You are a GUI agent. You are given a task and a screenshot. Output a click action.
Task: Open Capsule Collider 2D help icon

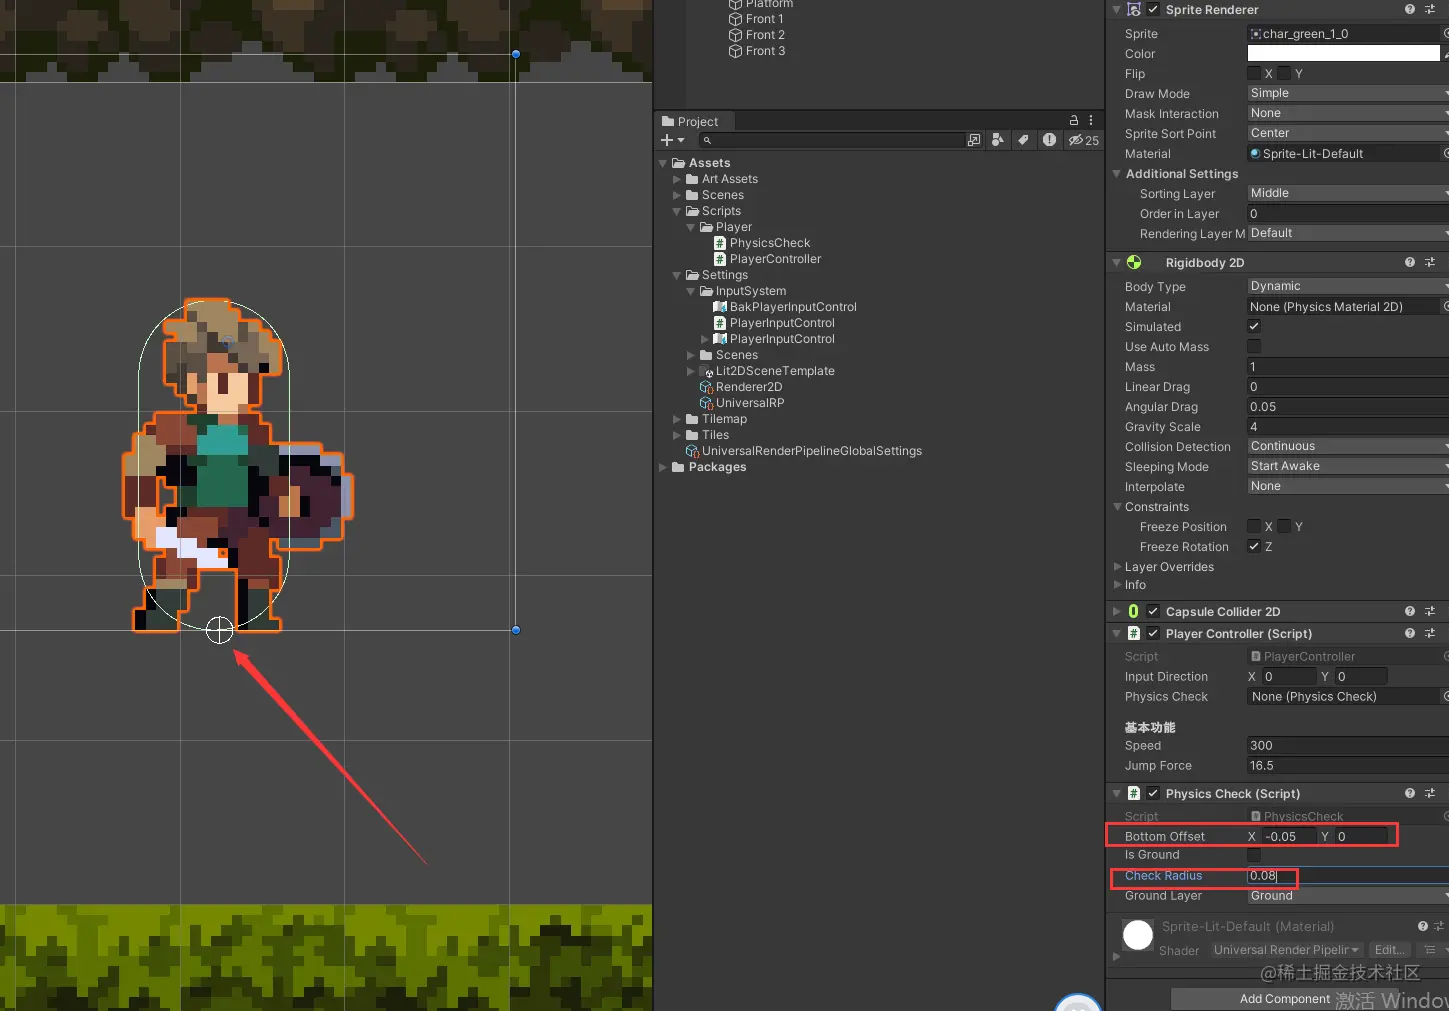pyautogui.click(x=1410, y=612)
